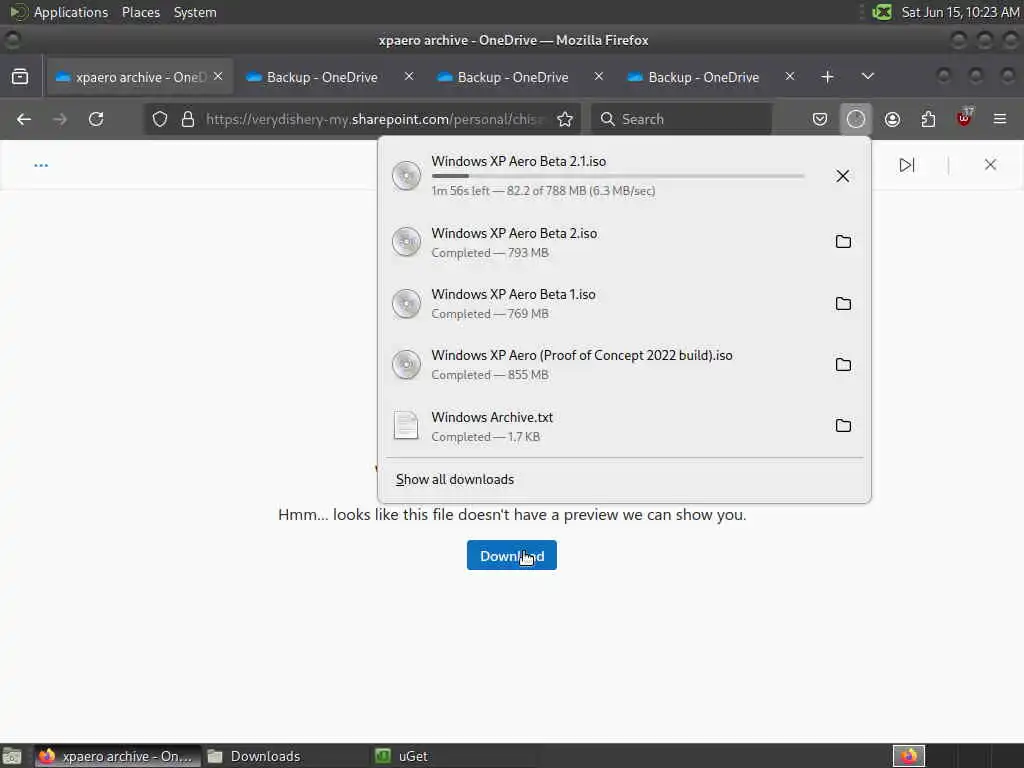Close the second Backup - OneDrive tab
Image resolution: width=1024 pixels, height=768 pixels.
(x=409, y=76)
